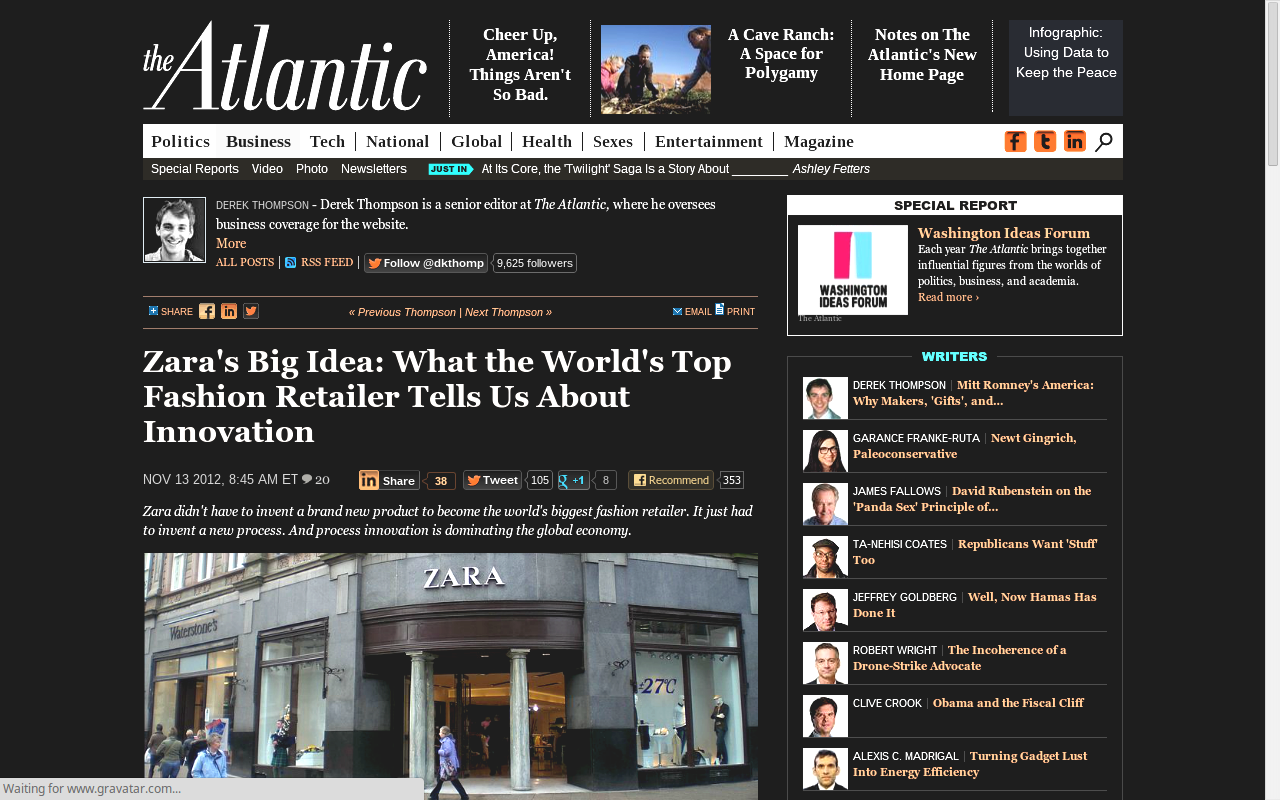The image size is (1280, 800).
Task: Open the search magnifier icon
Action: pos(1103,142)
